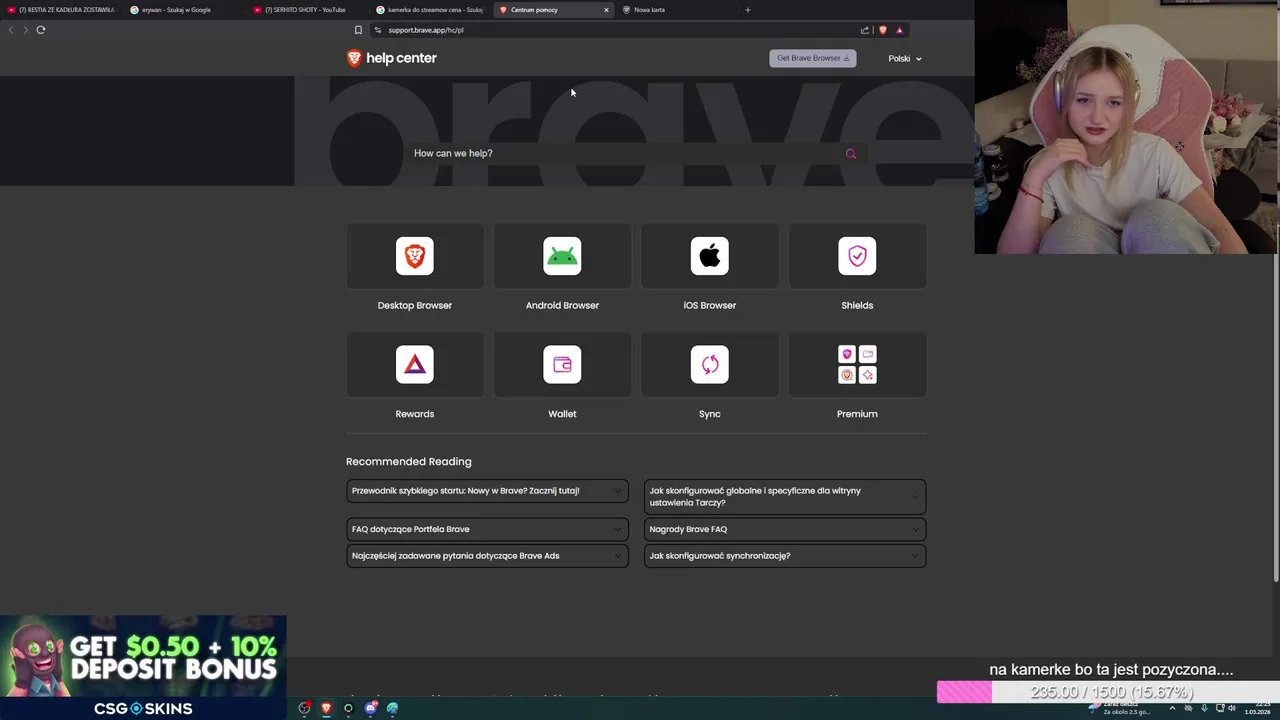Open the Polski language dropdown
The image size is (1280, 720).
[905, 58]
